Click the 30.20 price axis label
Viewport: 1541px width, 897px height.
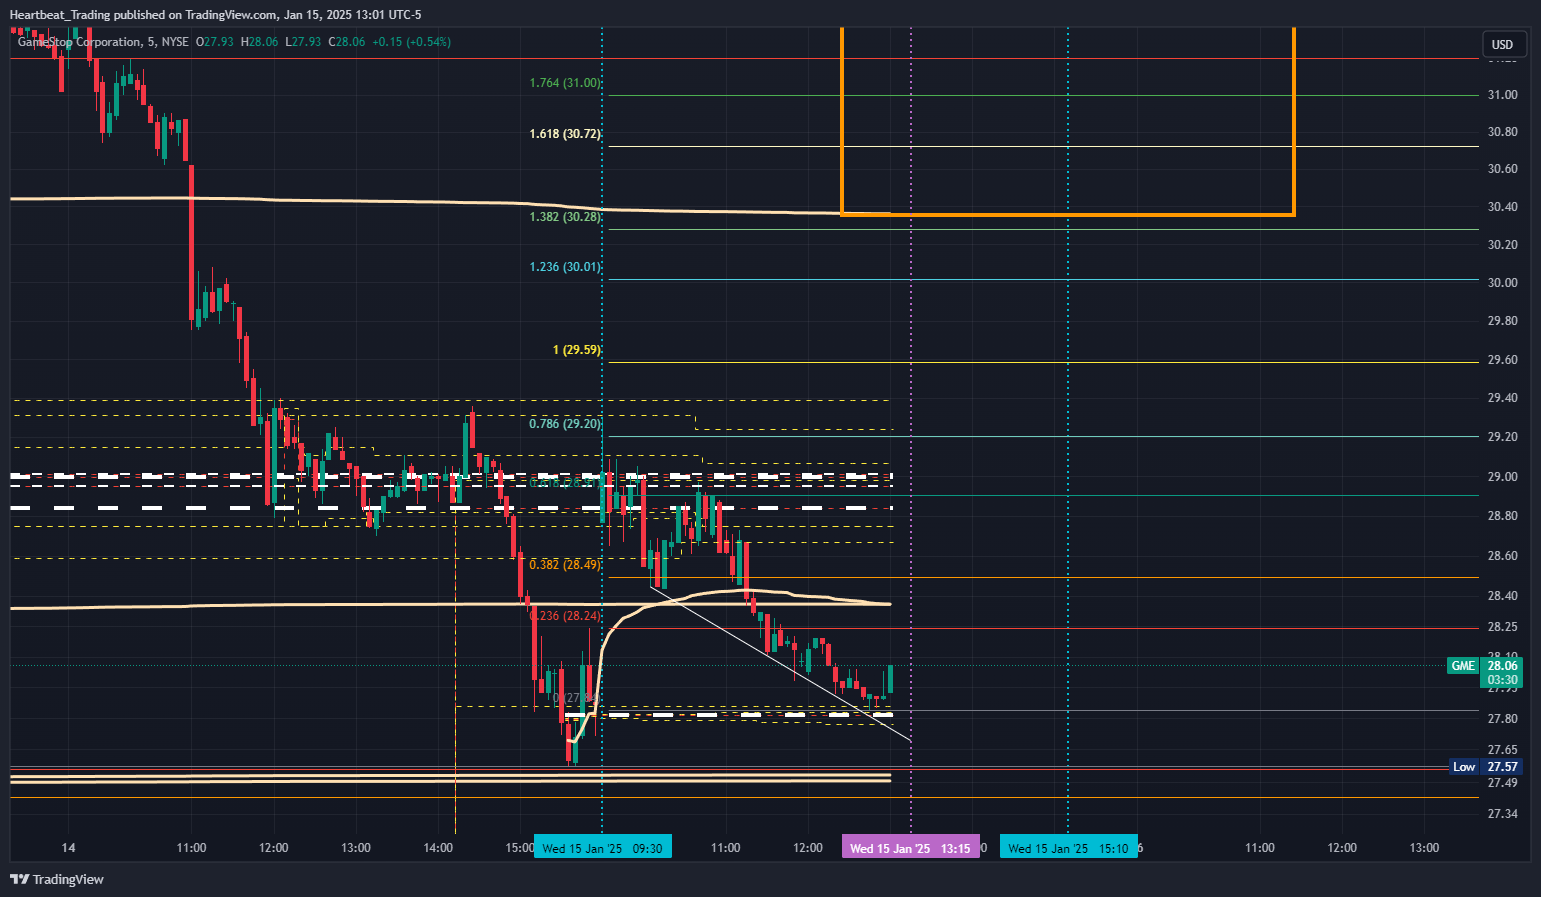pyautogui.click(x=1502, y=245)
